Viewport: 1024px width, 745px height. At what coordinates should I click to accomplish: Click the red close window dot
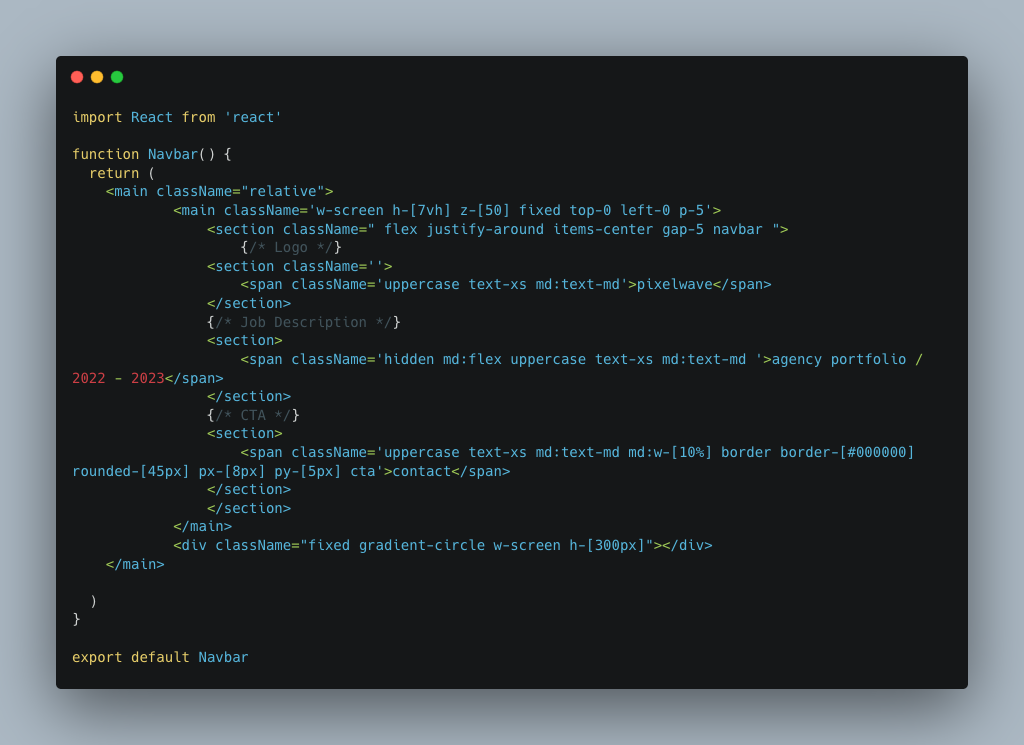[x=77, y=77]
